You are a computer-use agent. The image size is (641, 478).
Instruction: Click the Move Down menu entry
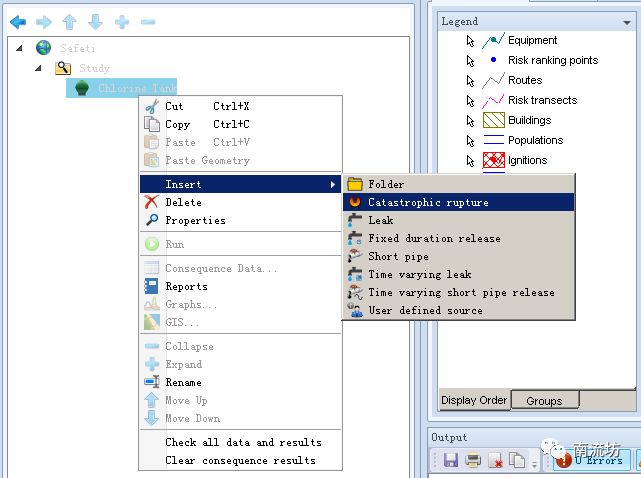[x=240, y=418]
